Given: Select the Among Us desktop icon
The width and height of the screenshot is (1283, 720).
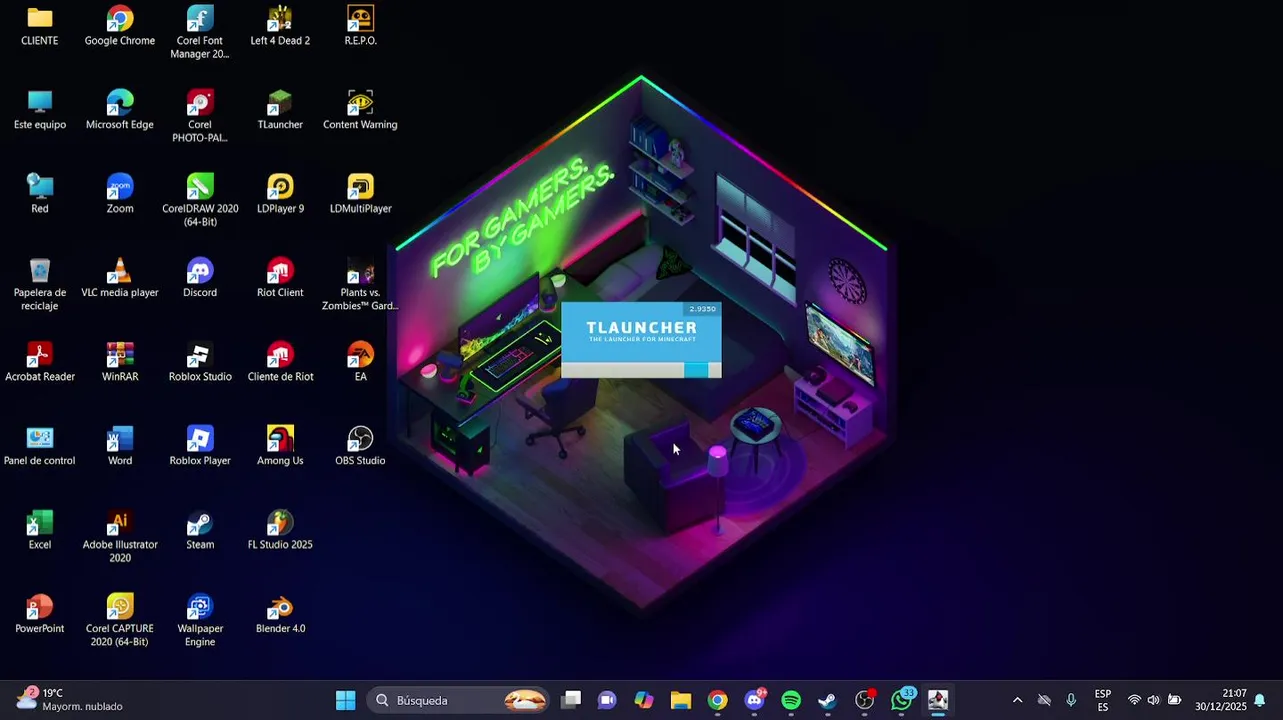Looking at the screenshot, I should click(x=280, y=446).
